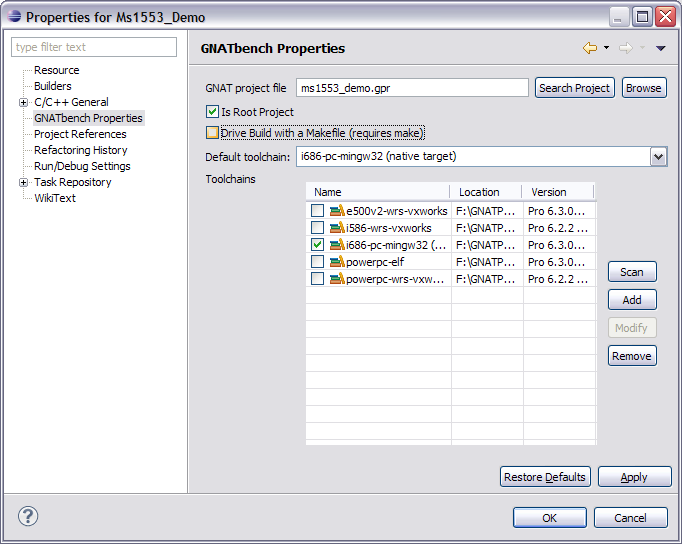Select Refactoring History in the tree
This screenshot has height=544, width=682.
[x=80, y=150]
